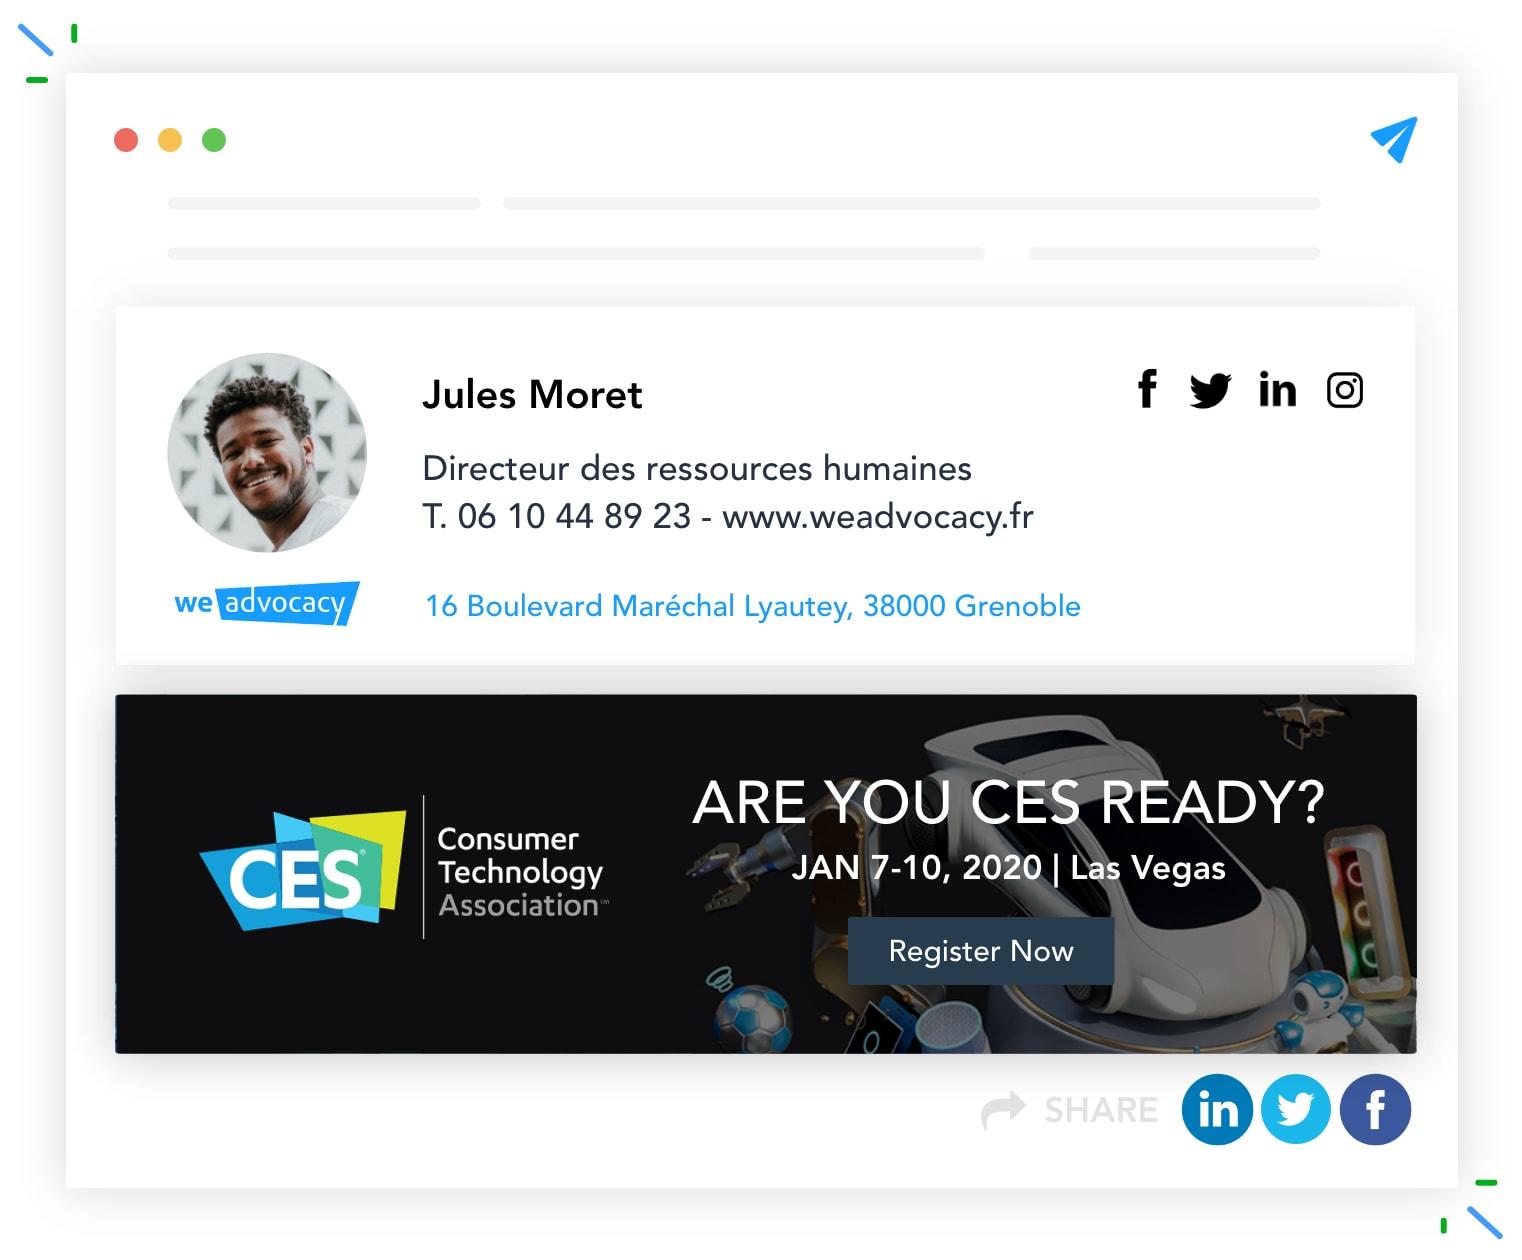Click the we advocacy logo

coord(266,603)
